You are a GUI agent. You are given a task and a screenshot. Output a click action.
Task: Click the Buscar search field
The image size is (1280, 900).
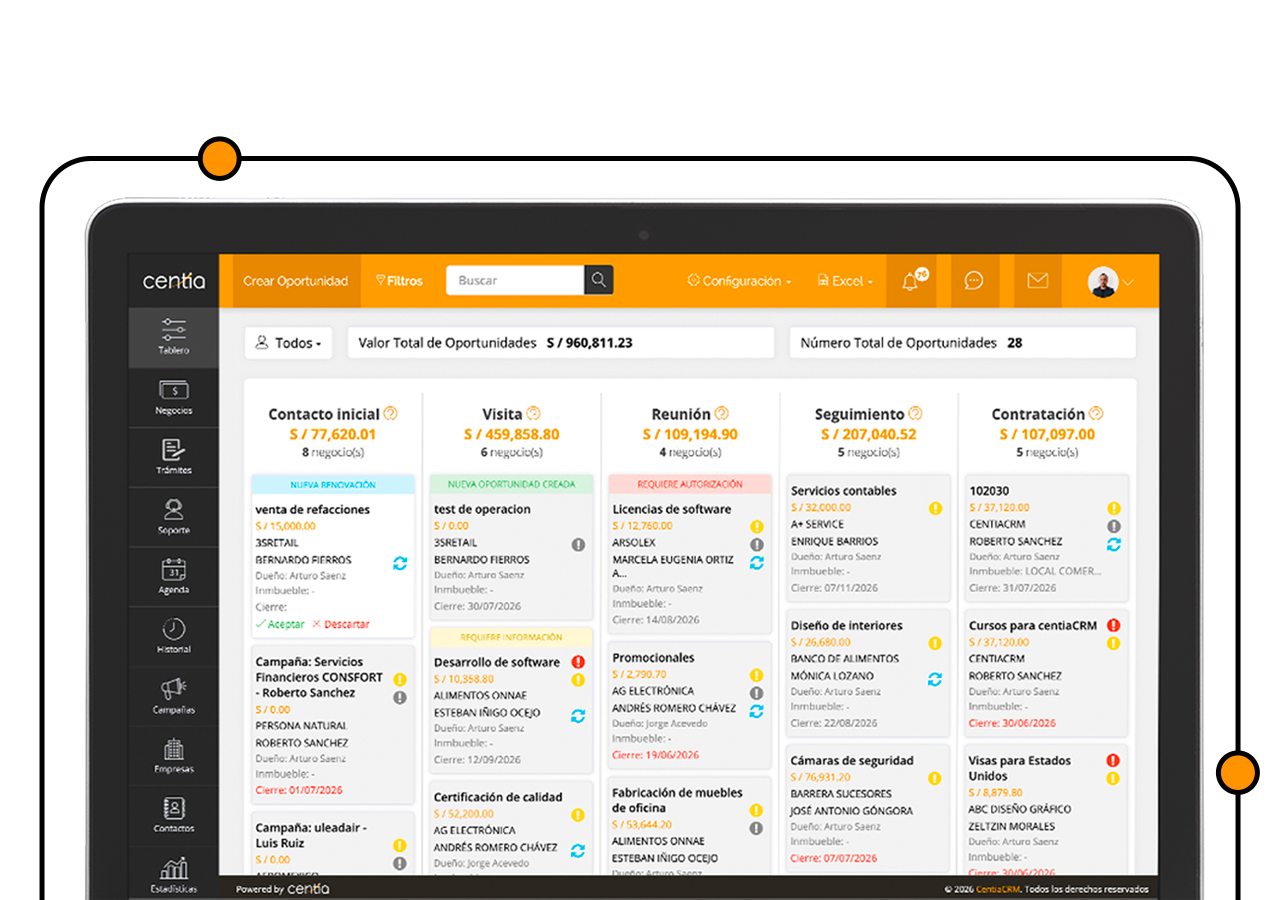pyautogui.click(x=515, y=280)
